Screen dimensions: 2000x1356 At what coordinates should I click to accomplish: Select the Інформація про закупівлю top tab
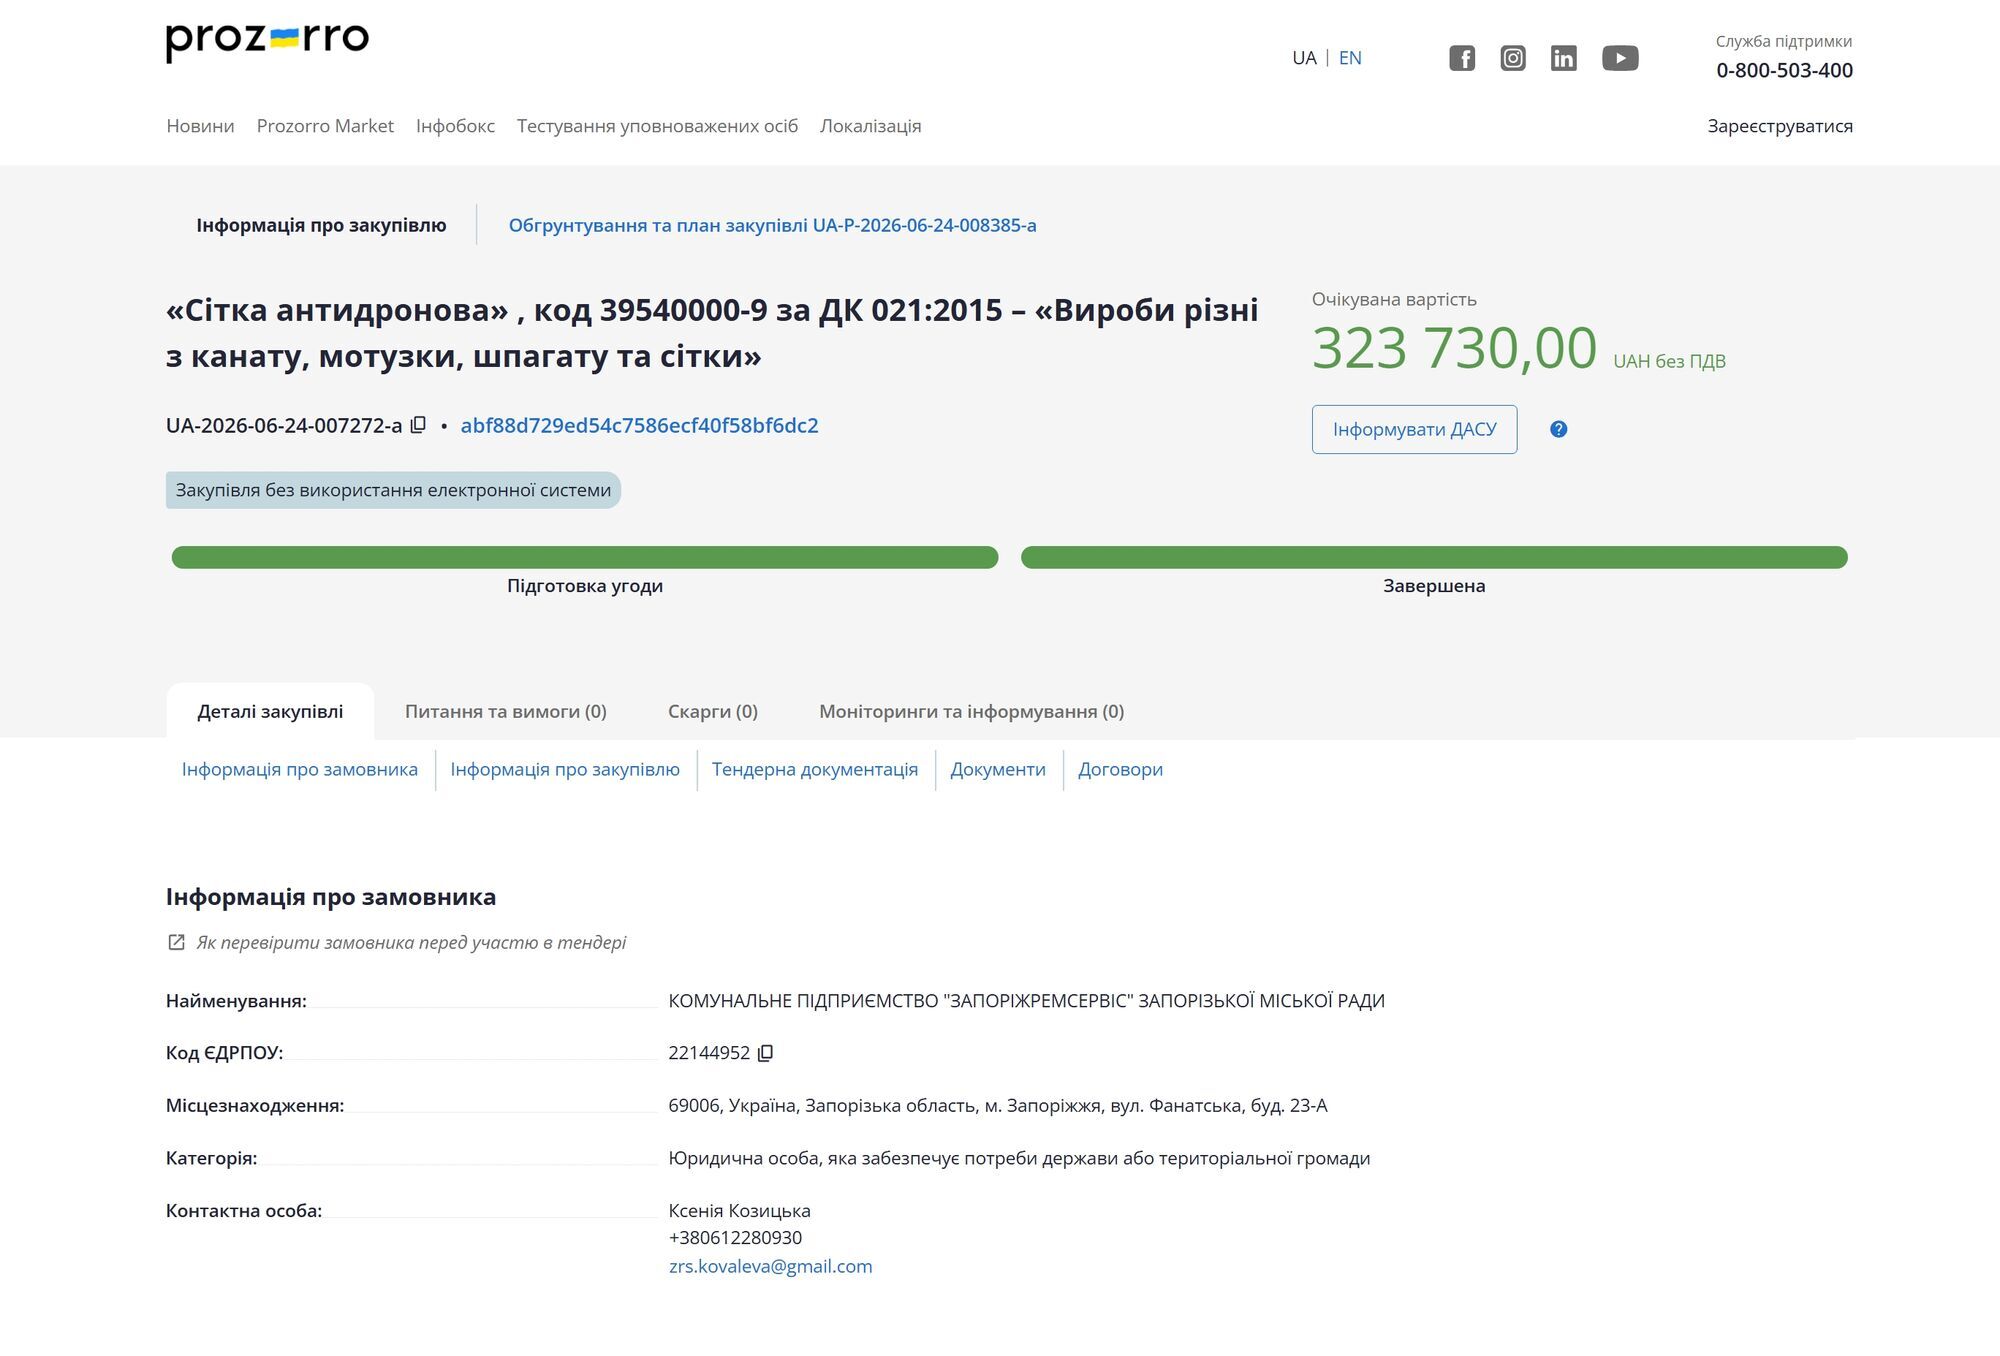point(321,225)
